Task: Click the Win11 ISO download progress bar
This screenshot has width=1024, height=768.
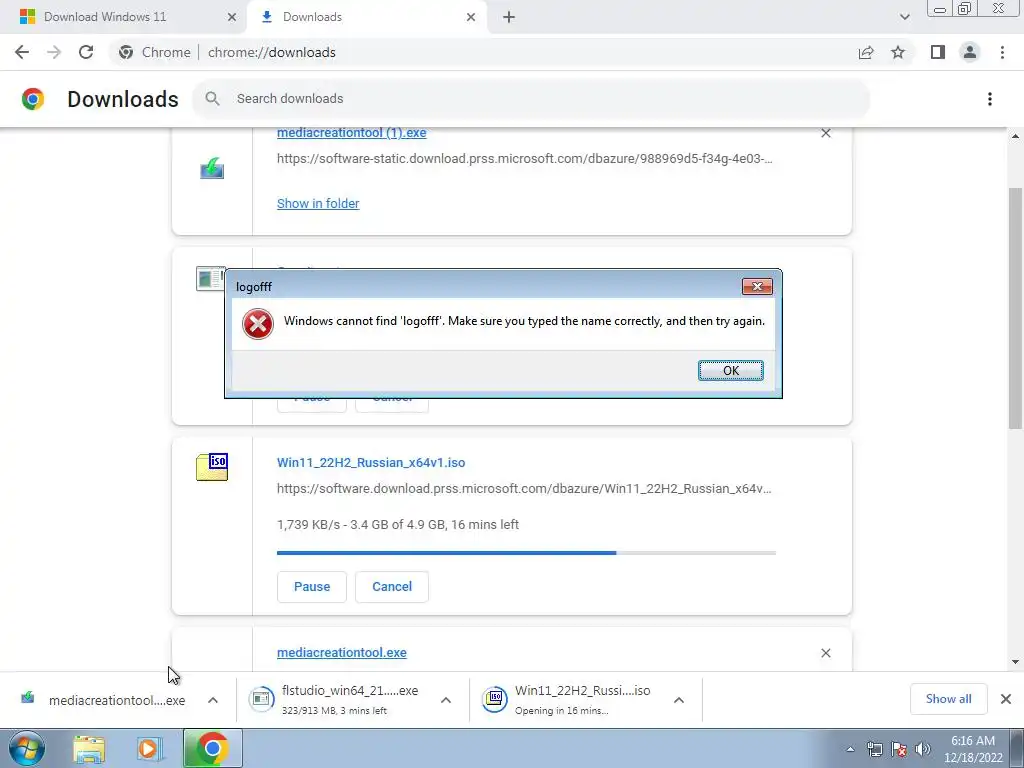Action: pyautogui.click(x=526, y=553)
